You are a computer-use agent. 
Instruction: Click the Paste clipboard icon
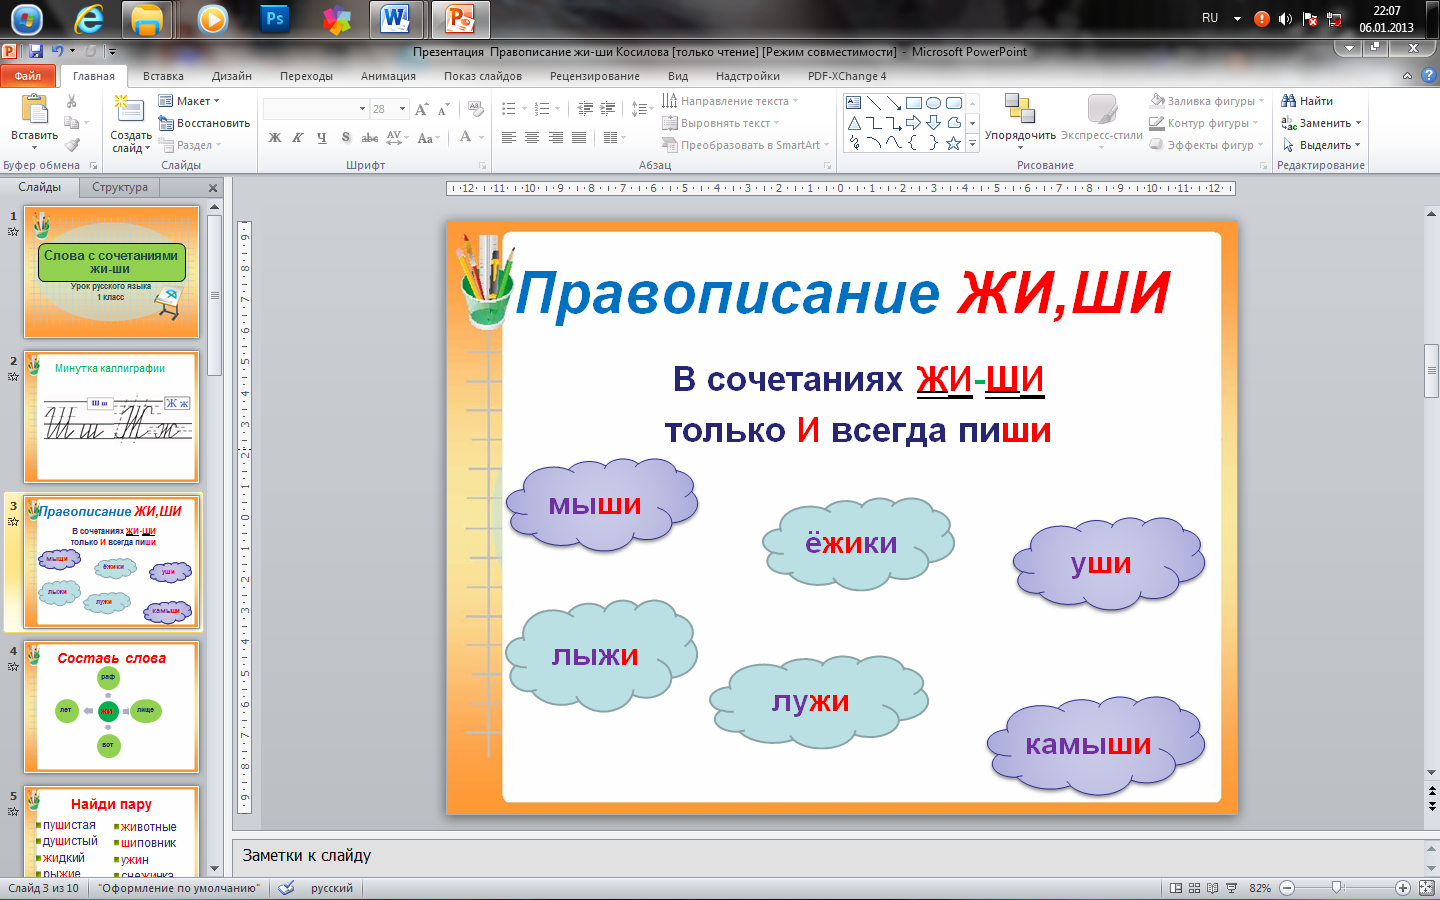pos(34,110)
